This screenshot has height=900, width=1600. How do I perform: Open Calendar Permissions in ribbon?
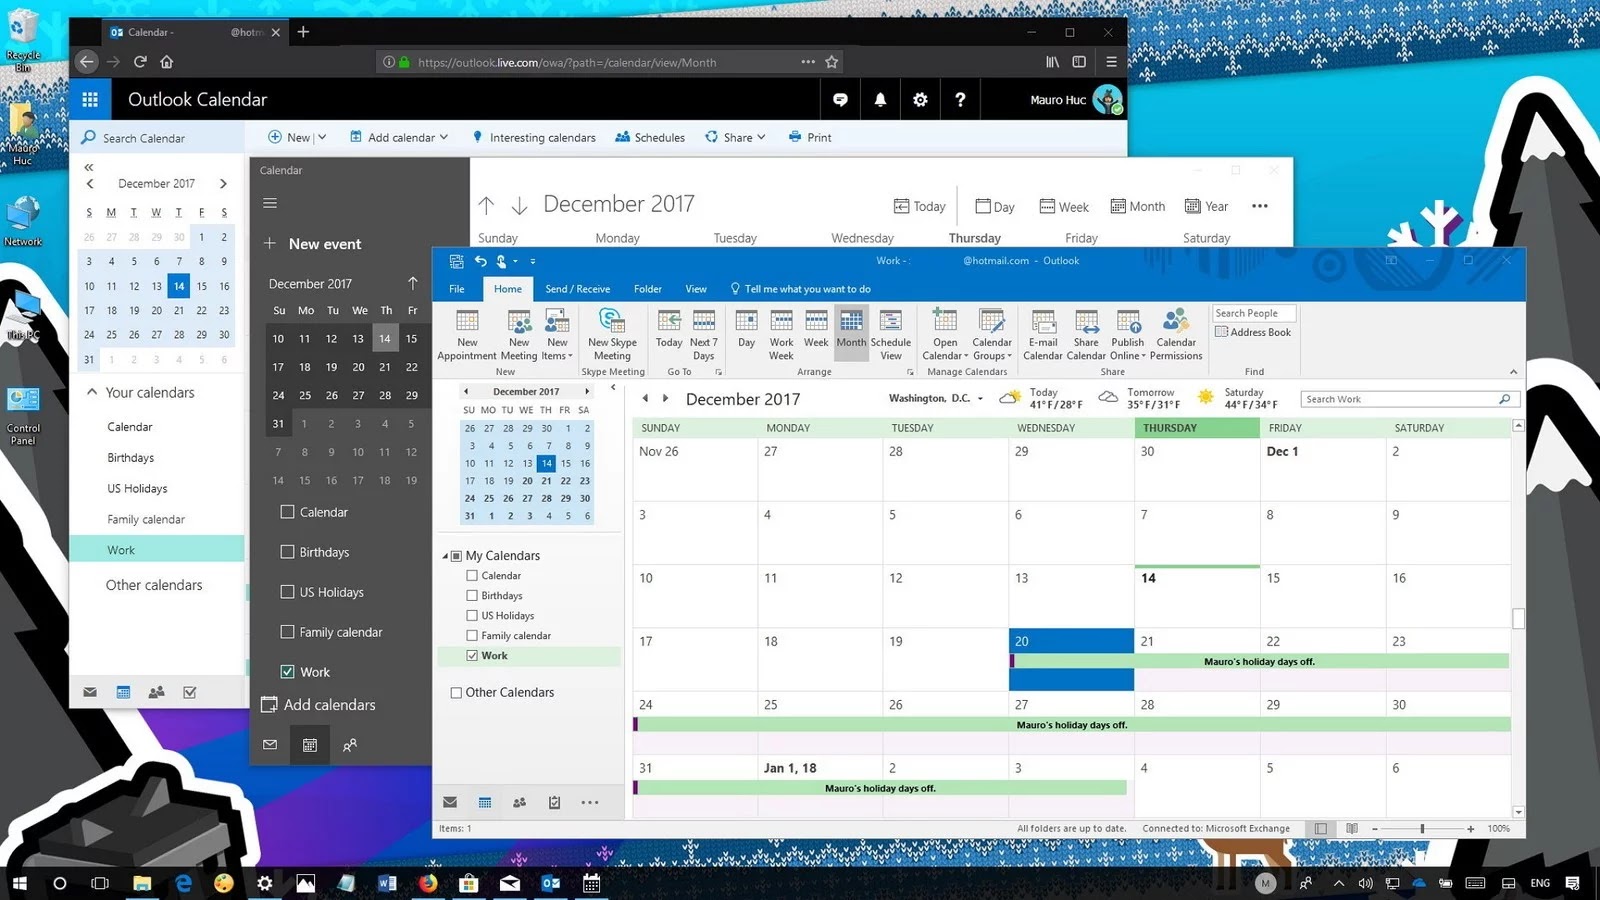click(x=1176, y=334)
